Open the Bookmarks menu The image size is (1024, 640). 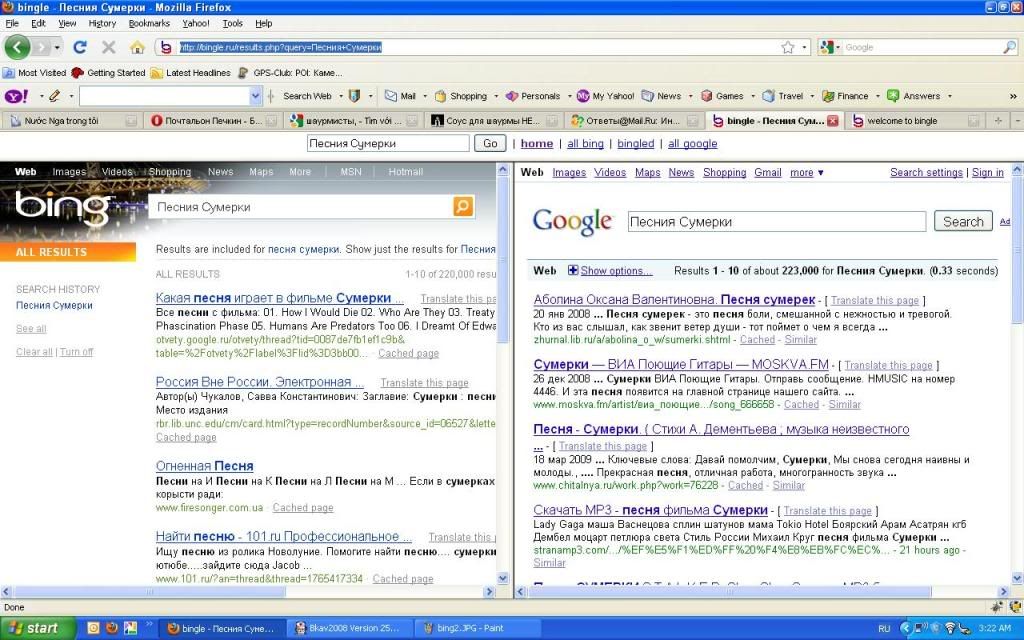(149, 23)
